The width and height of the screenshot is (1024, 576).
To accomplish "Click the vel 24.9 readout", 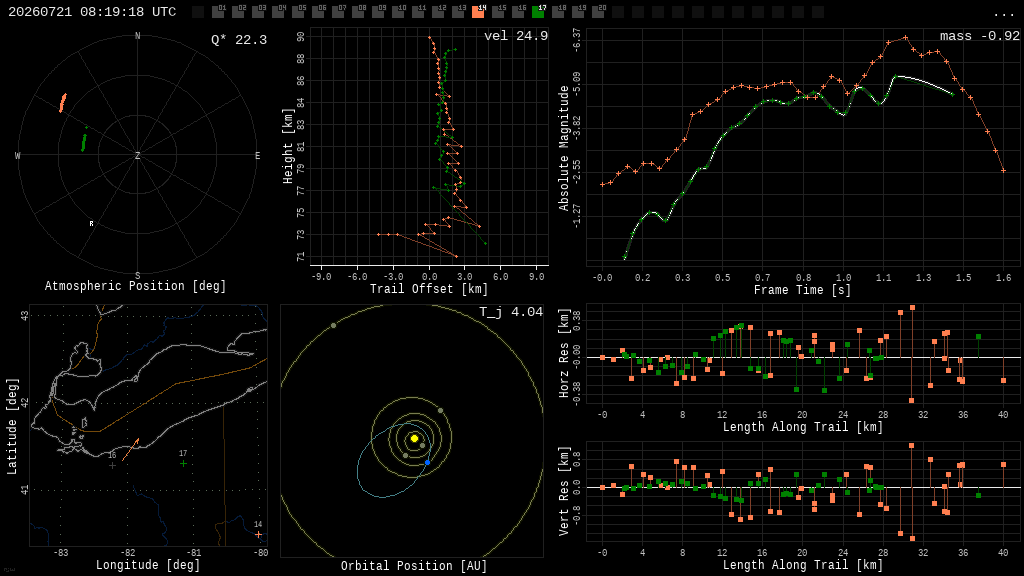I will point(516,36).
